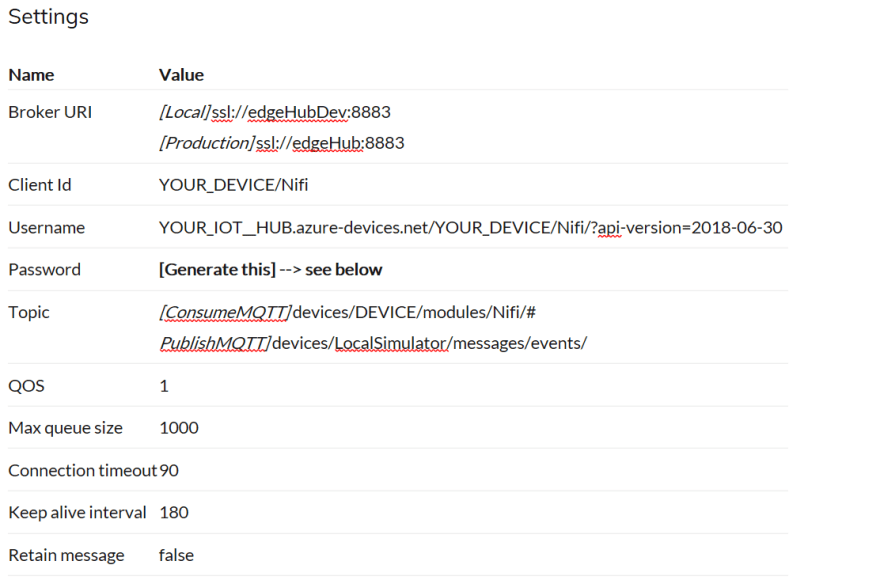Select Local ssl://edgeHubDev:8883 value
Screen dimensions: 880x580
pos(275,112)
